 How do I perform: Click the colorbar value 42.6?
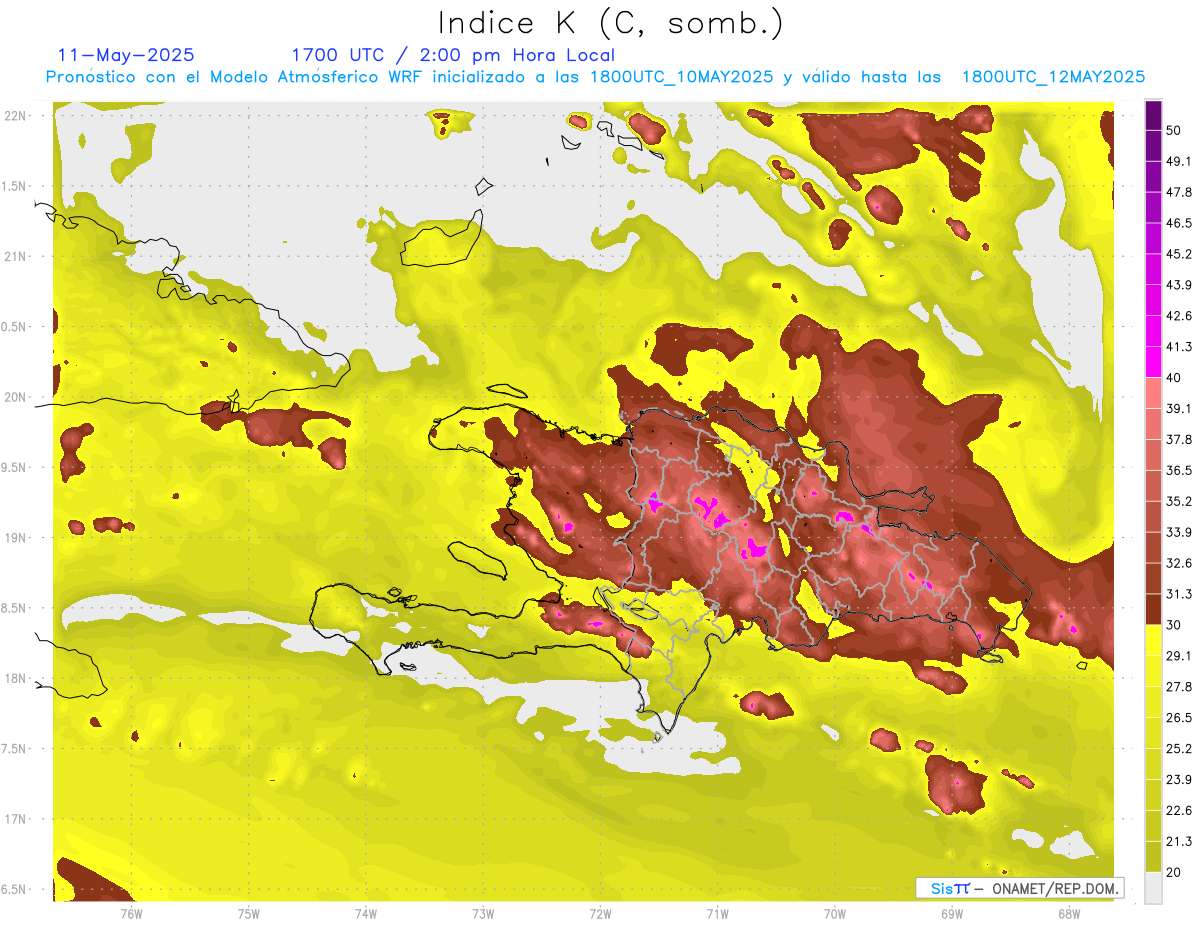(1179, 316)
